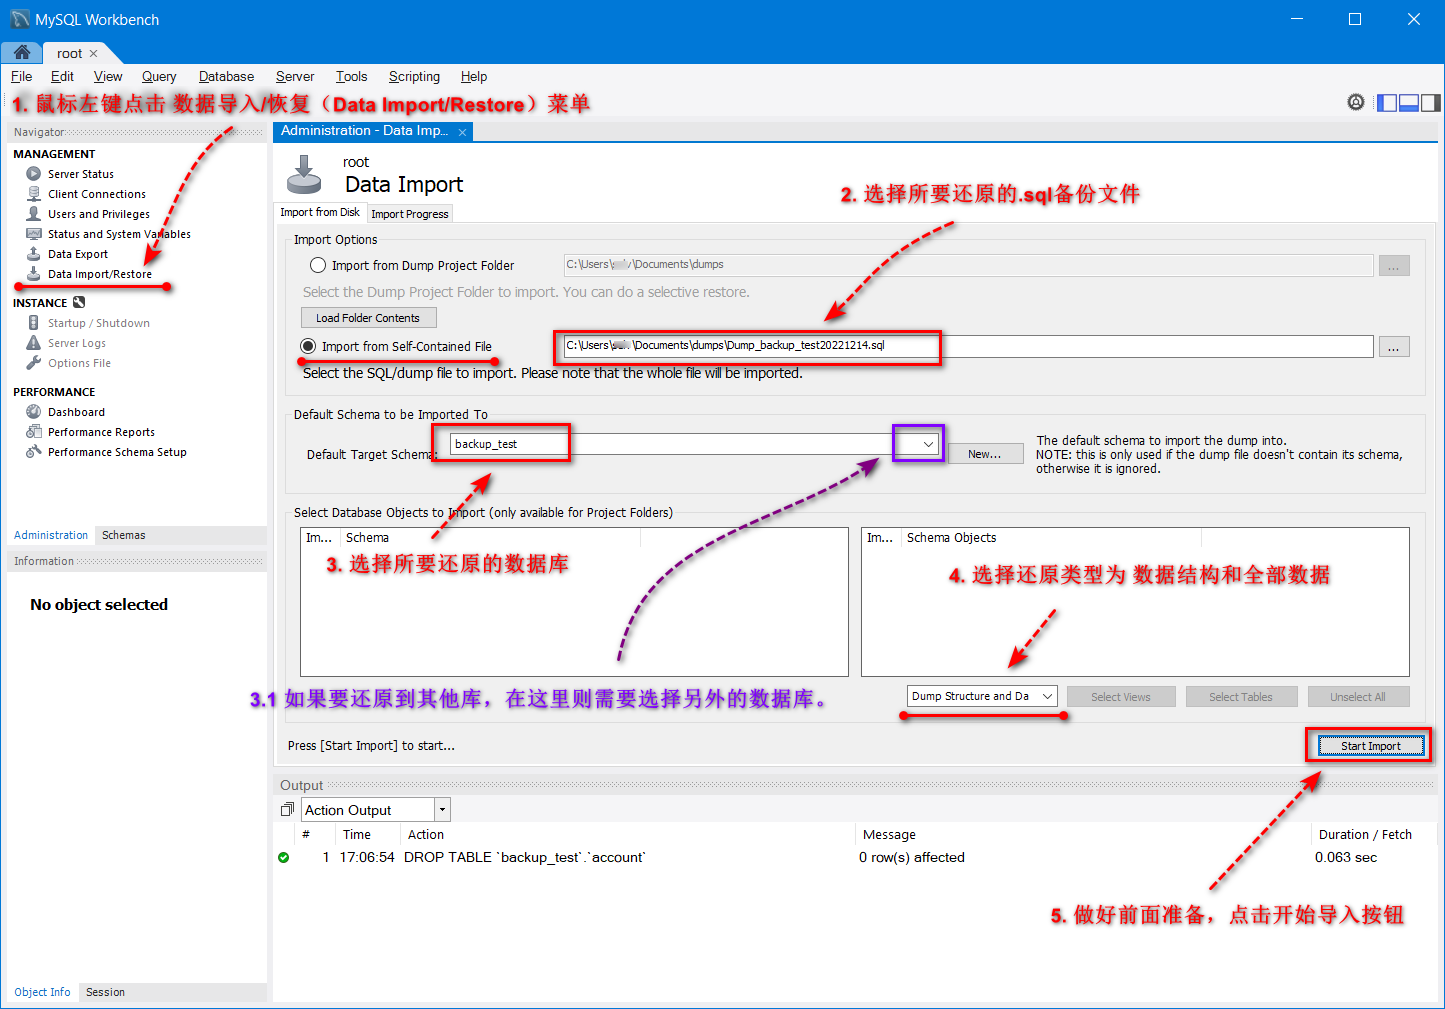Browse for the self-contained SQL file
The height and width of the screenshot is (1009, 1445).
[1394, 346]
